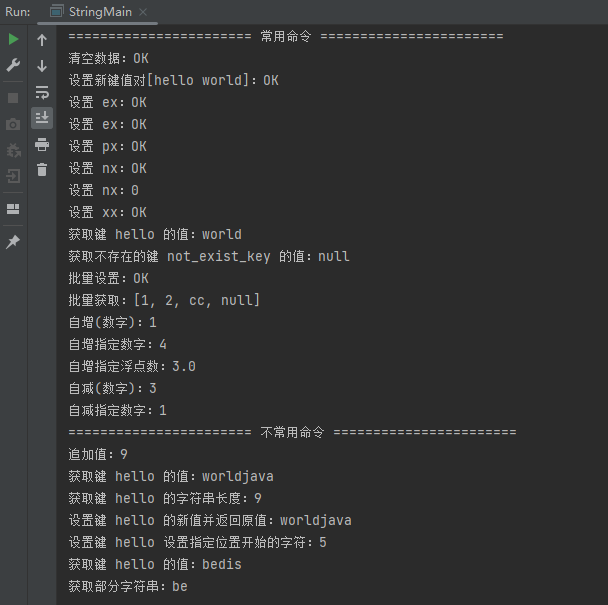Click the 批量获取 output line
The image size is (608, 605).
coord(164,300)
